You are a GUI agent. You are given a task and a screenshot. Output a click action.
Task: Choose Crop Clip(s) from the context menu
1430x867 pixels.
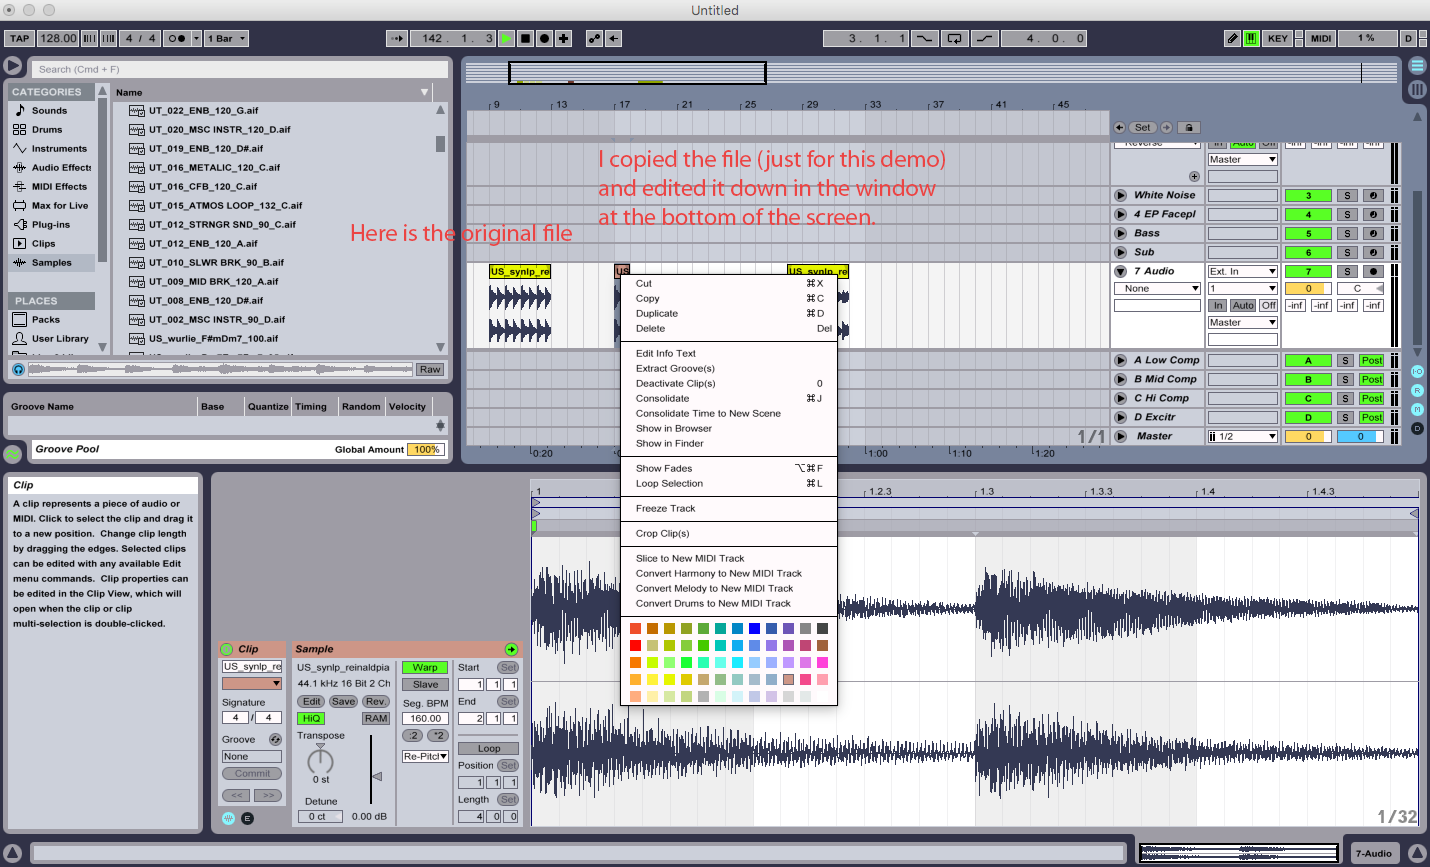pyautogui.click(x=728, y=533)
